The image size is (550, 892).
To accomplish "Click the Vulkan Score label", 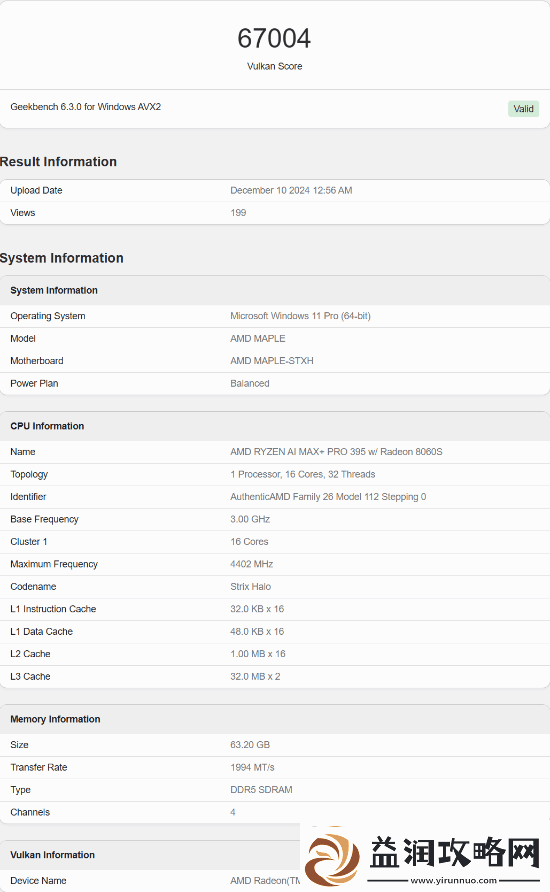I will [275, 67].
